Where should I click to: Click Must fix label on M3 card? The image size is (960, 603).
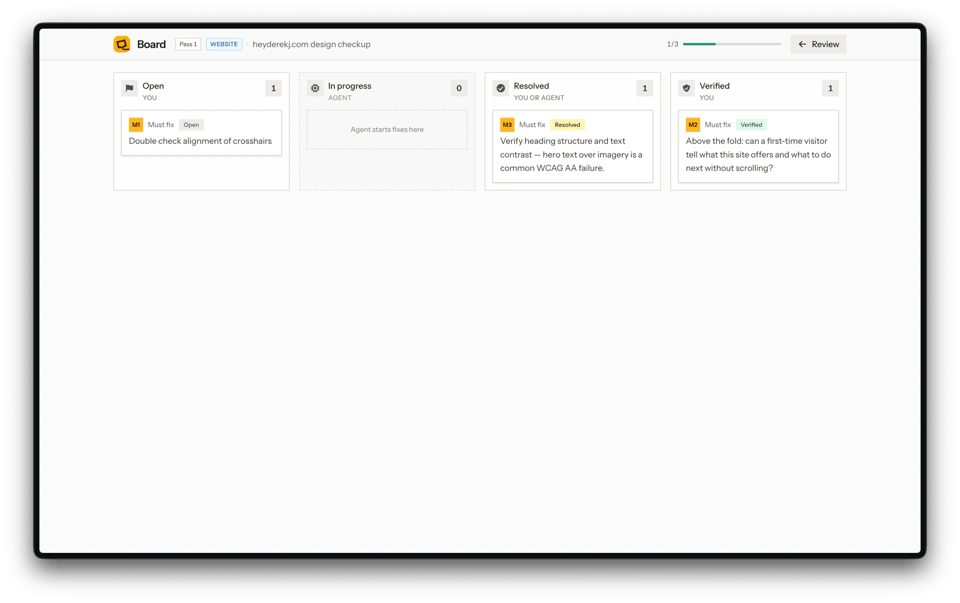(532, 125)
